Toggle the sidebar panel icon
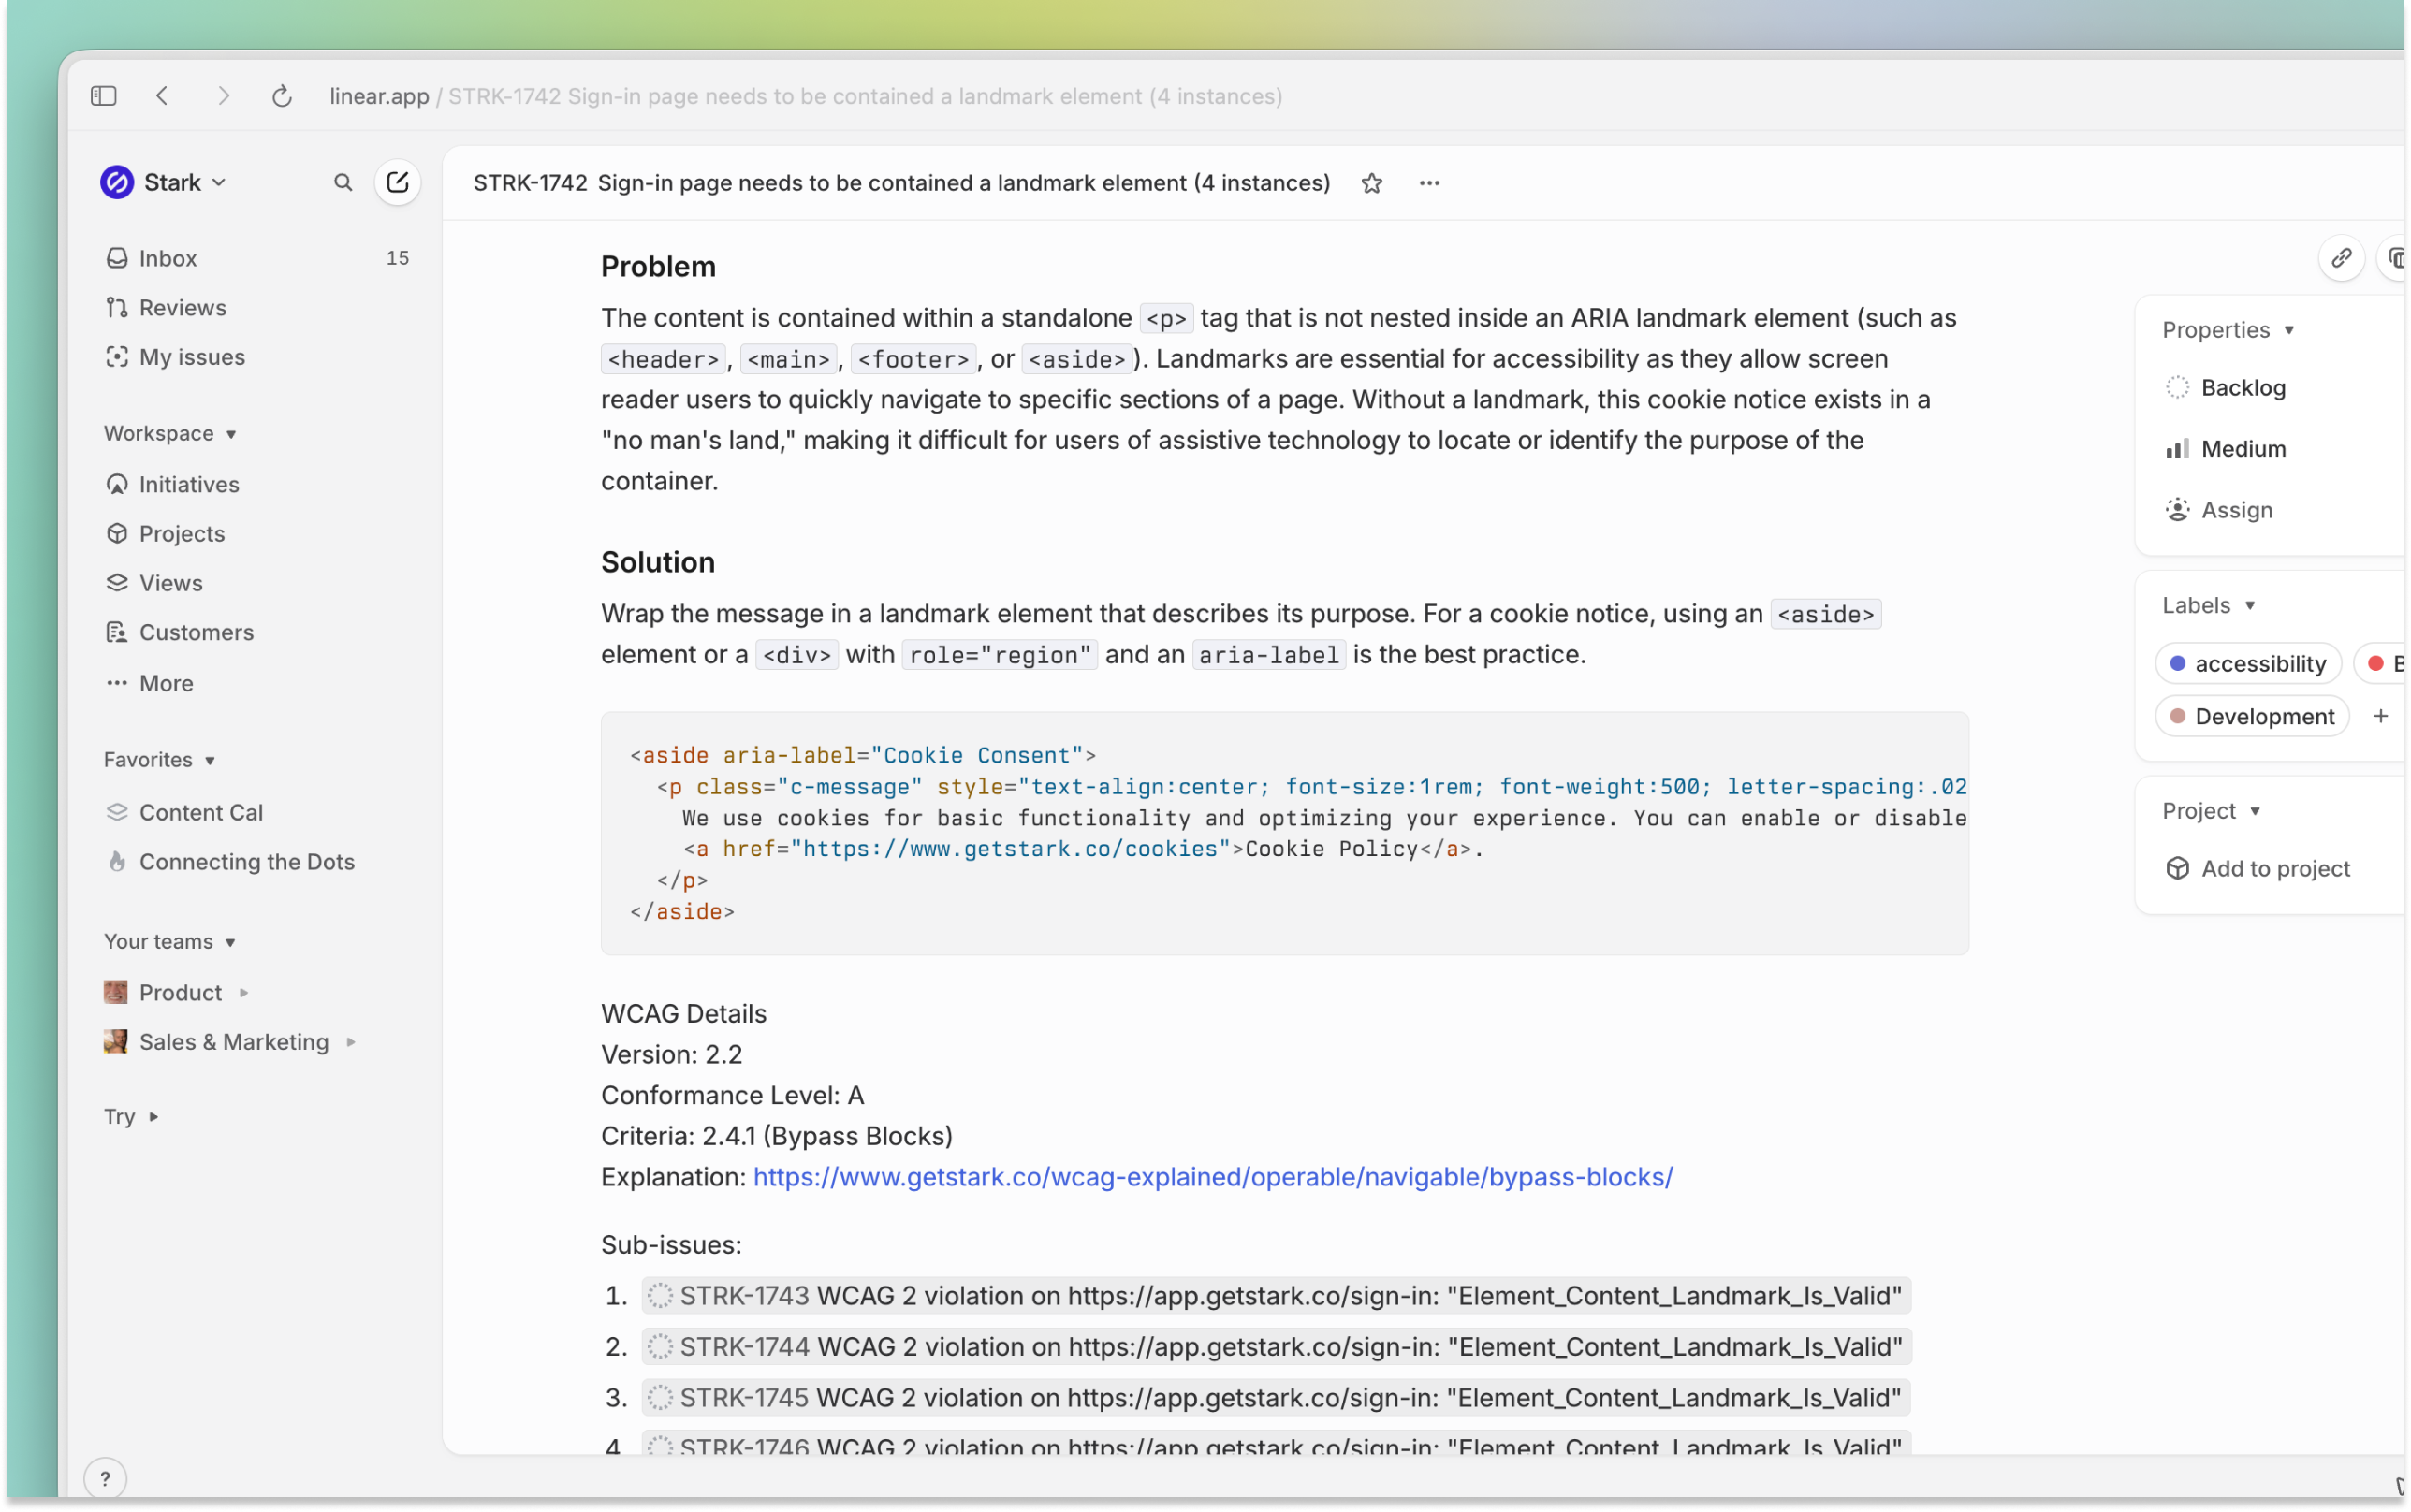The width and height of the screenshot is (2411, 1512). pyautogui.click(x=103, y=96)
